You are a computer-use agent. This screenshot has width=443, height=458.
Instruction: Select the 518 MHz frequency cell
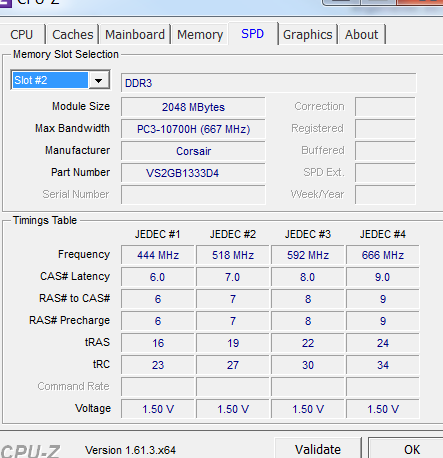click(233, 255)
